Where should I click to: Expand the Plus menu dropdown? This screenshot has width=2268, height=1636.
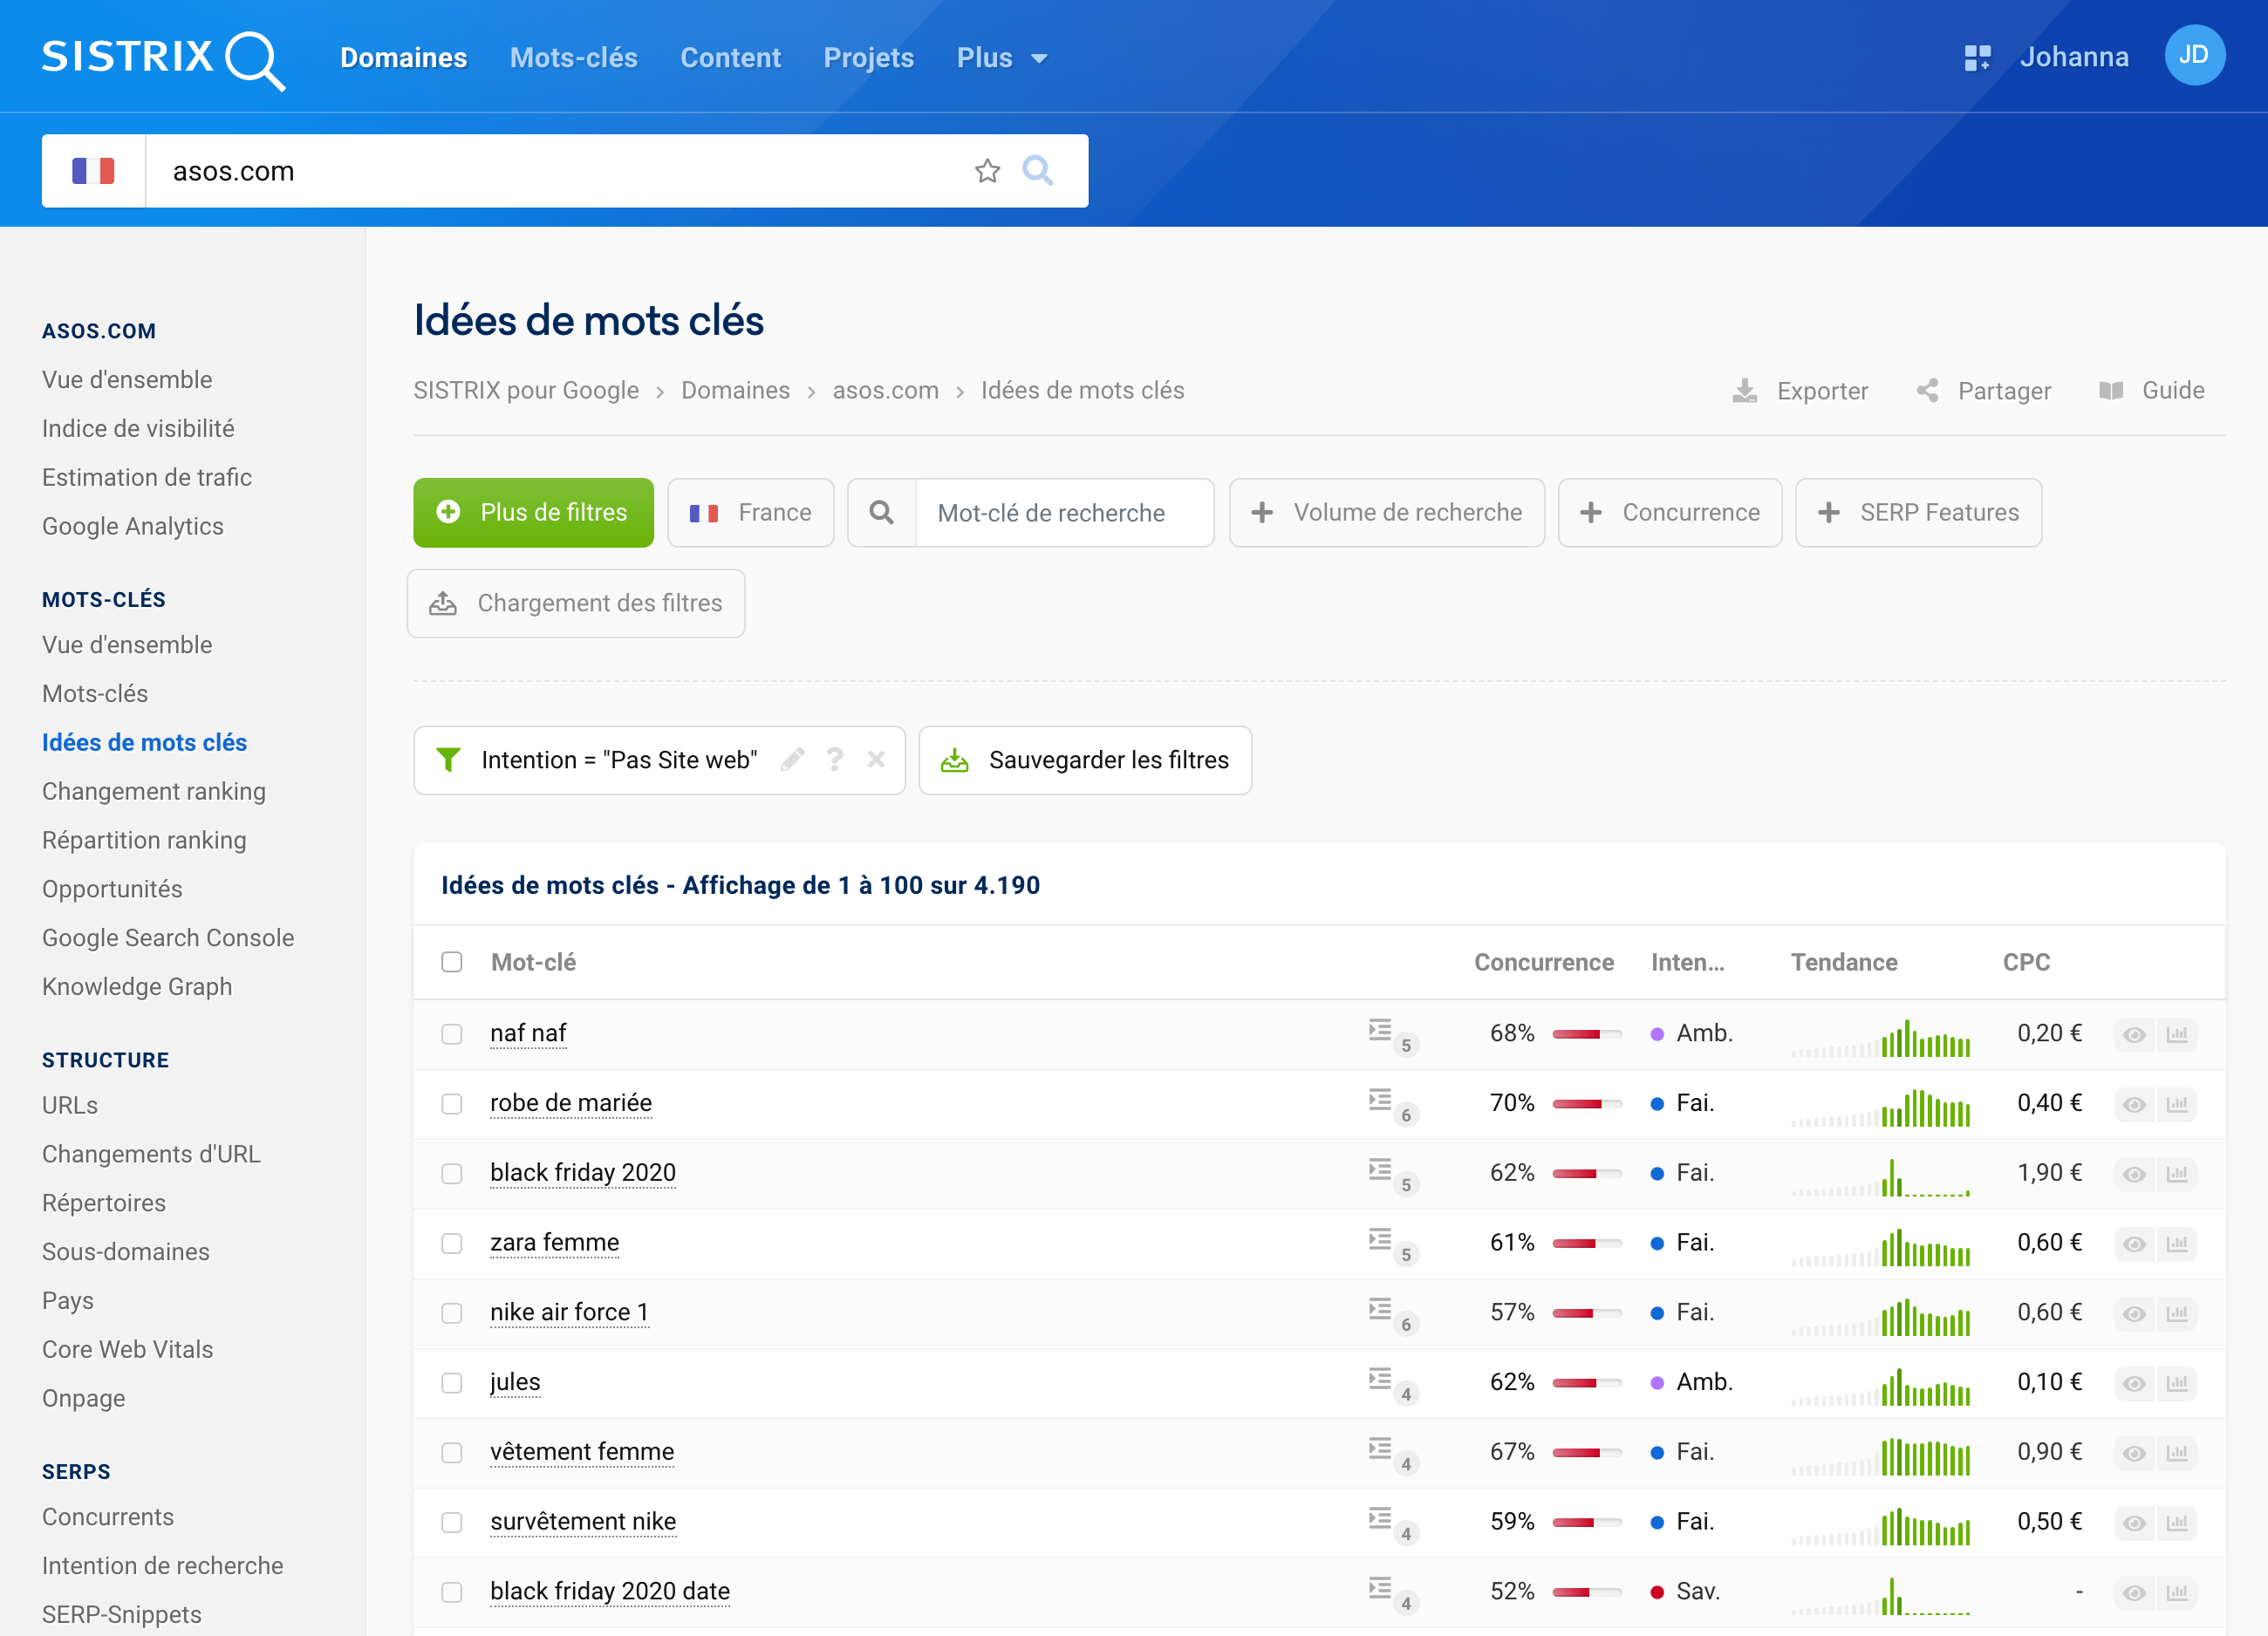pos(1002,58)
